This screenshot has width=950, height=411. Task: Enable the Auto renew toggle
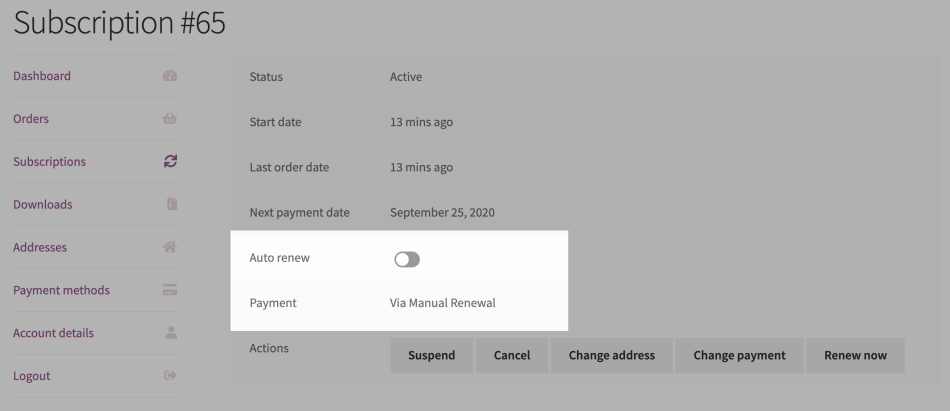click(x=407, y=259)
